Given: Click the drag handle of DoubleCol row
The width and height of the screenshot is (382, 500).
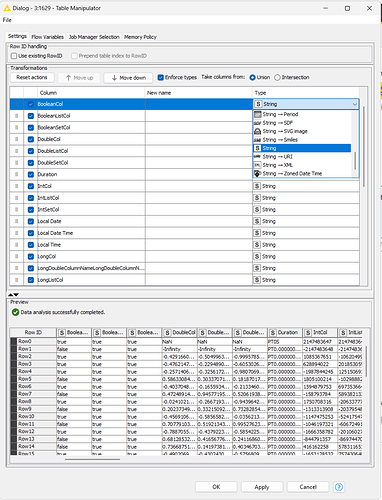Looking at the screenshot, I should coord(16,139).
